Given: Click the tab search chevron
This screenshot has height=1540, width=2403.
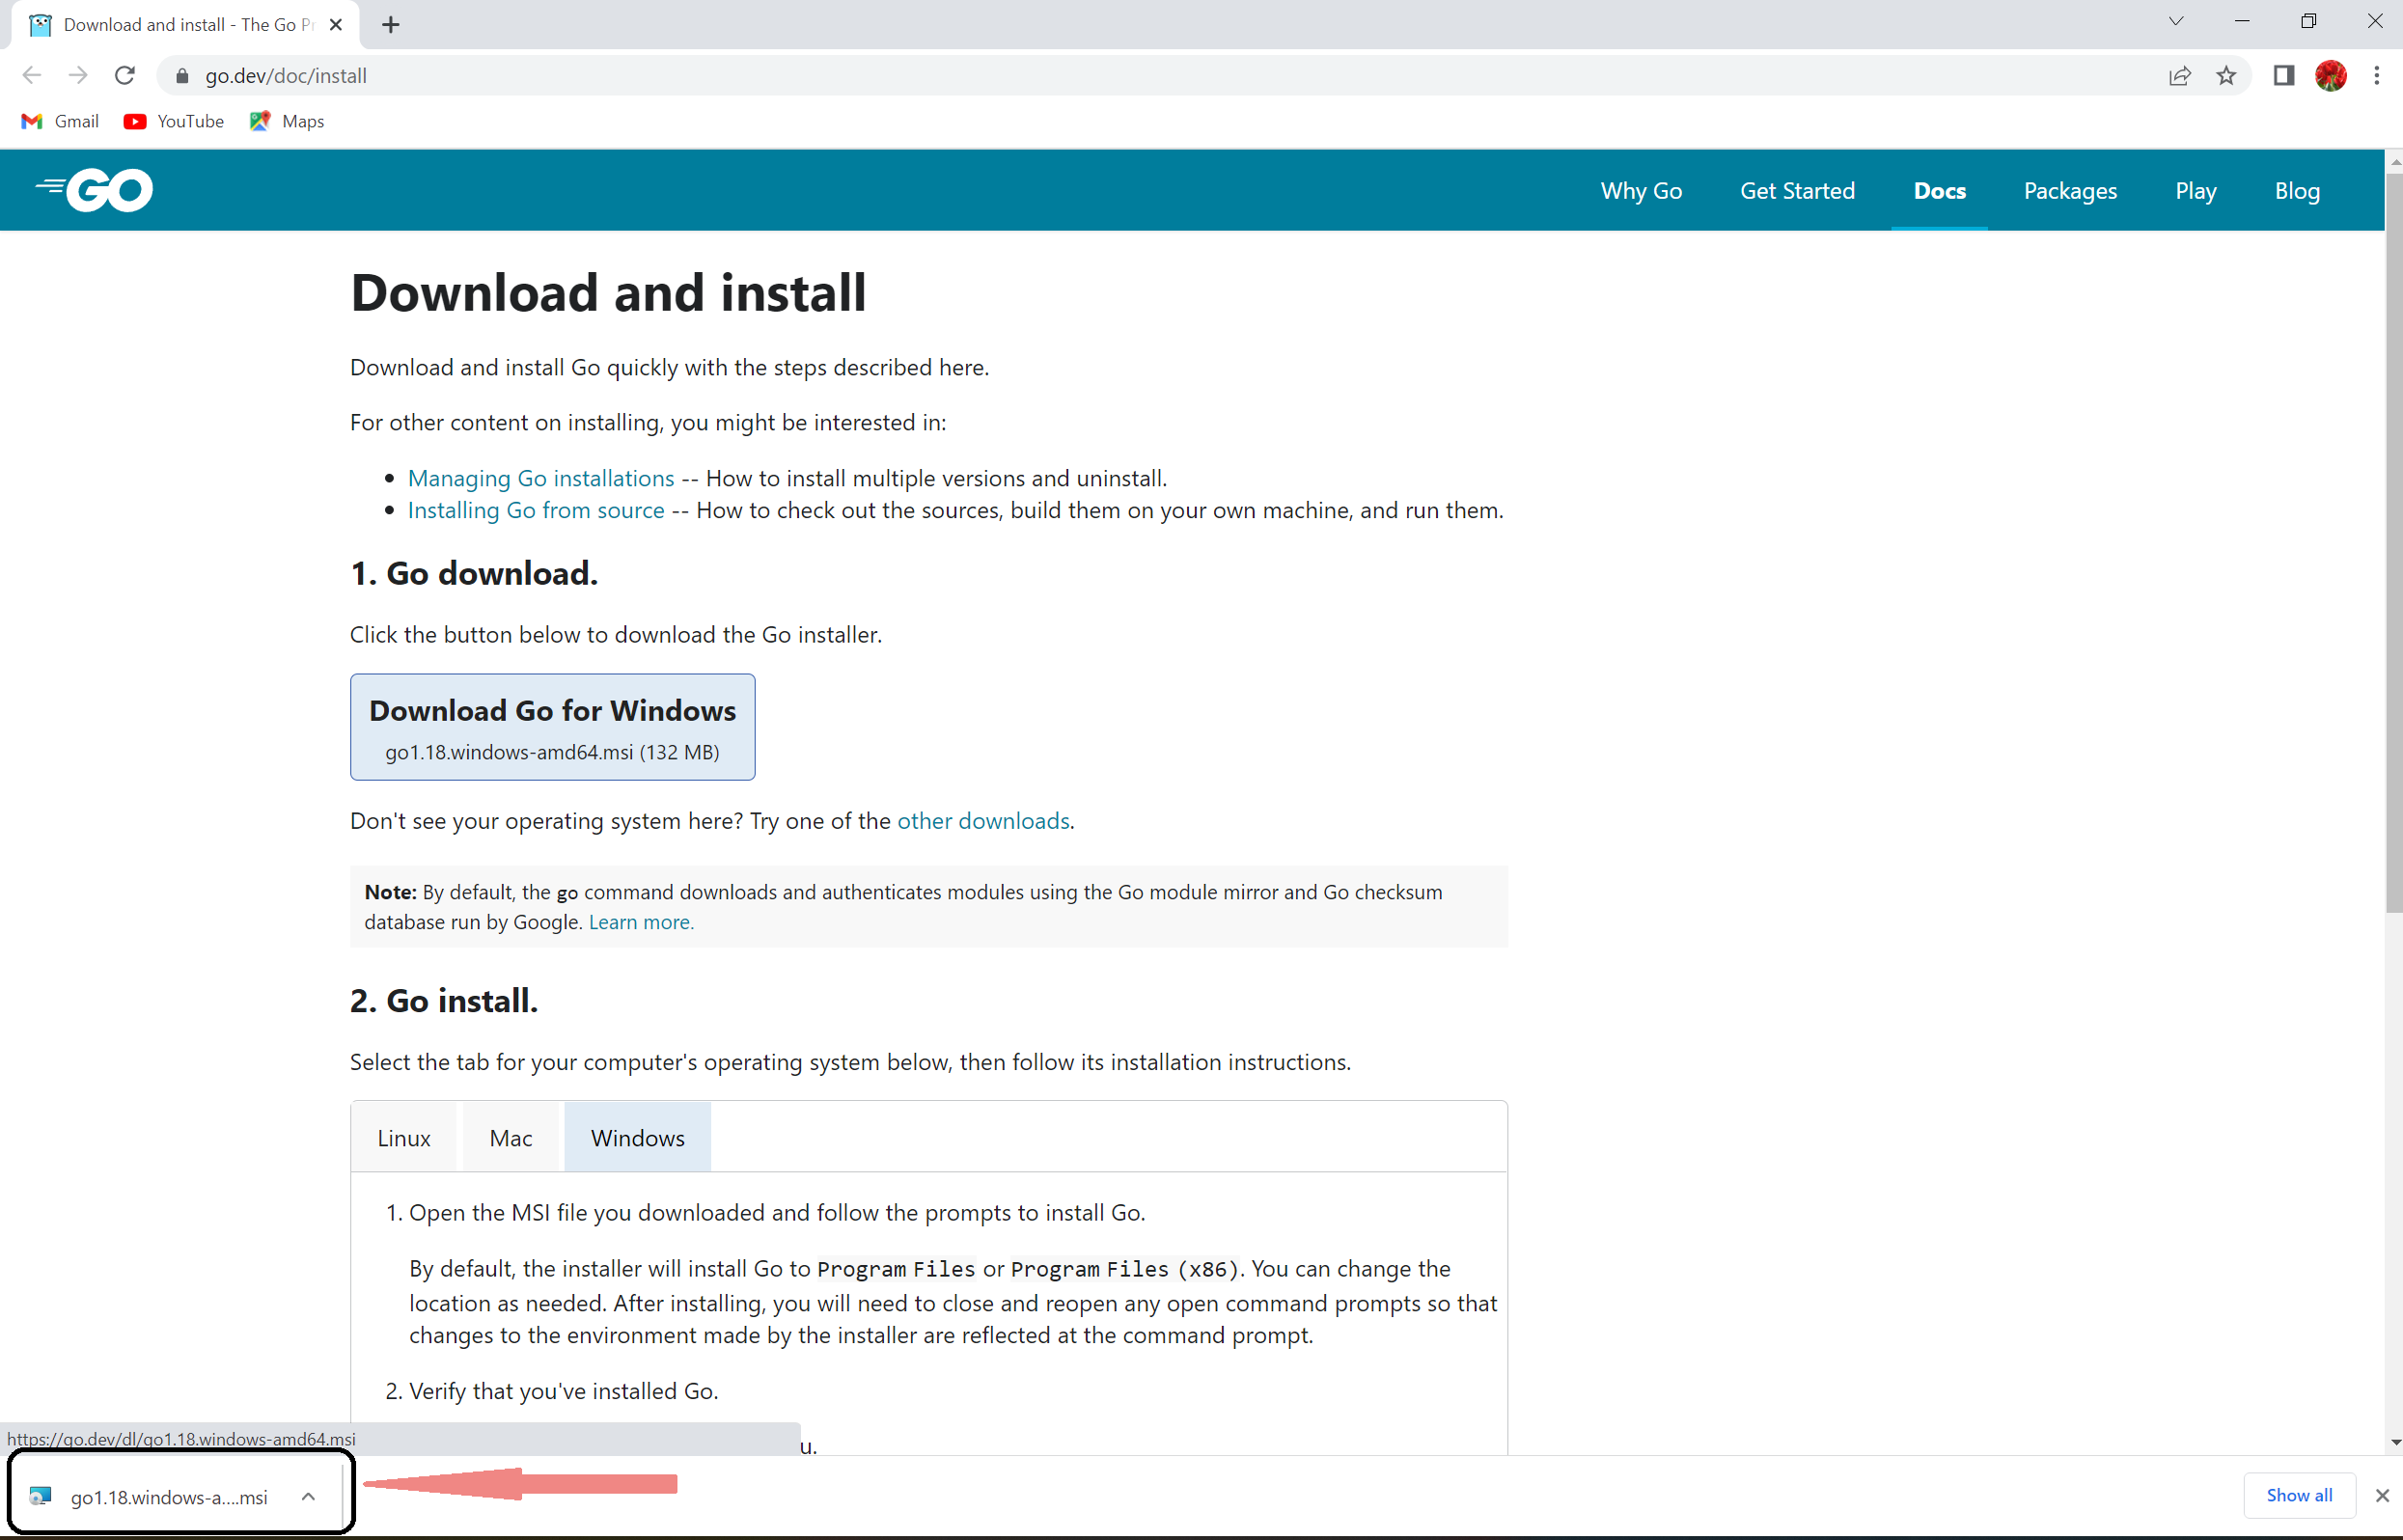Looking at the screenshot, I should click(2175, 21).
